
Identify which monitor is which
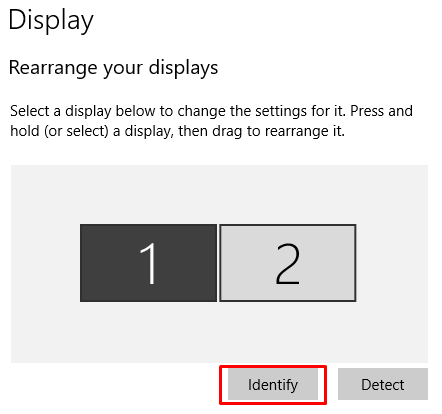[273, 385]
